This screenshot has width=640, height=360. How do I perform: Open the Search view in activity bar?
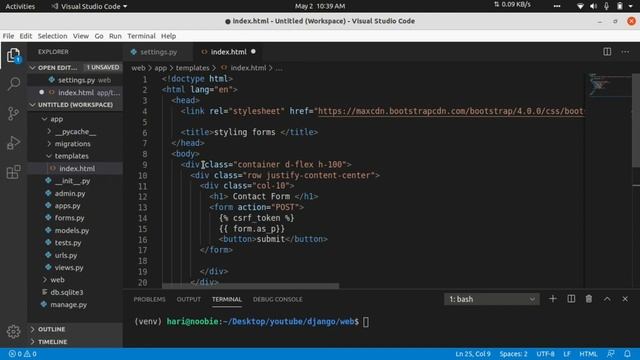coord(13,84)
